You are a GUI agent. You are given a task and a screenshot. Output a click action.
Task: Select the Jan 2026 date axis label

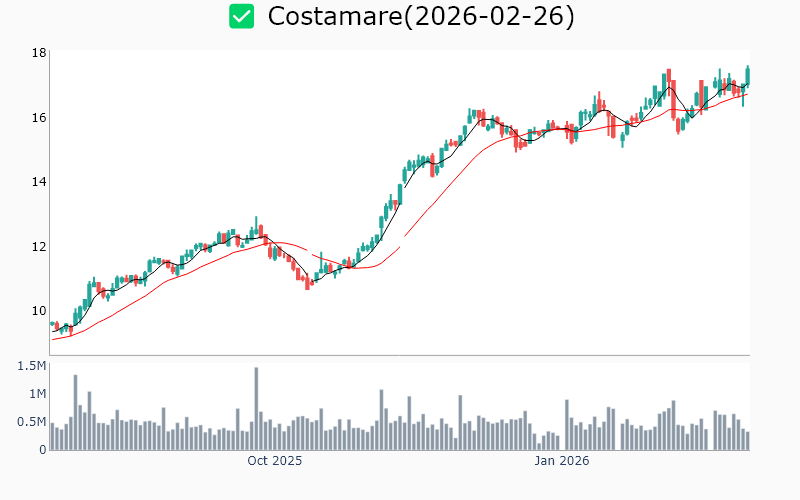click(561, 461)
